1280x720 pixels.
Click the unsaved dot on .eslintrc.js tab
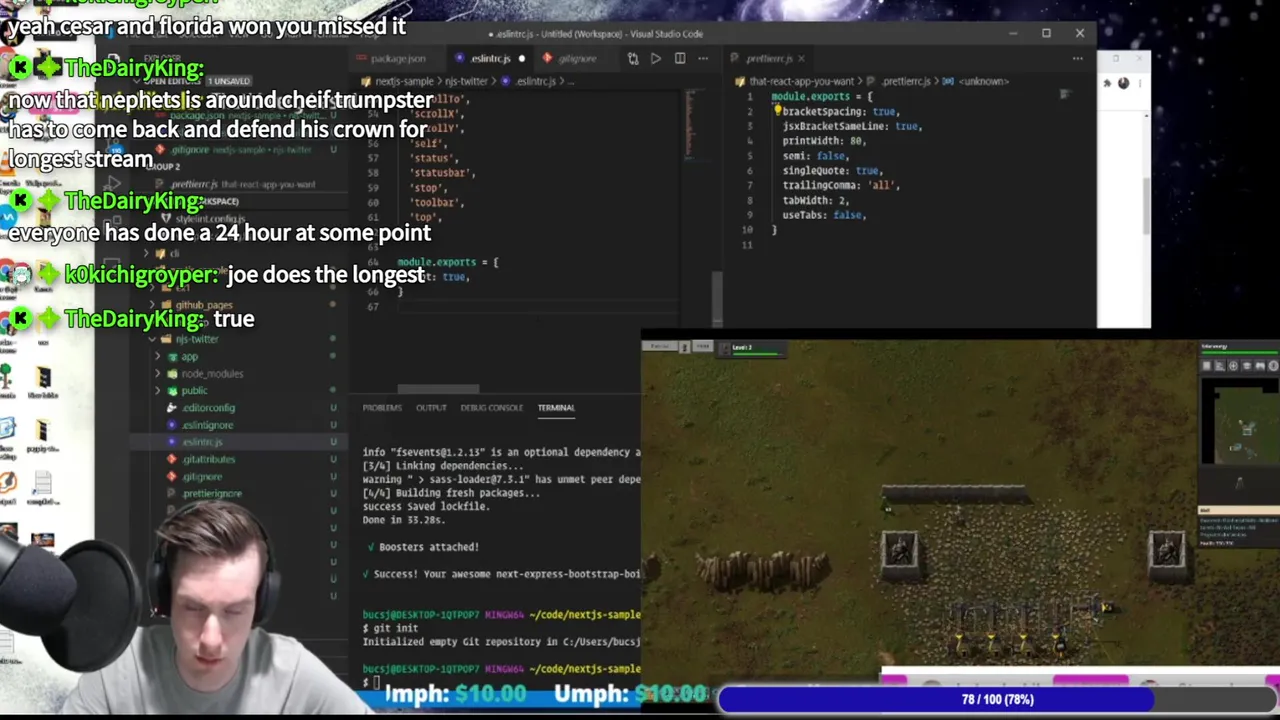[521, 59]
